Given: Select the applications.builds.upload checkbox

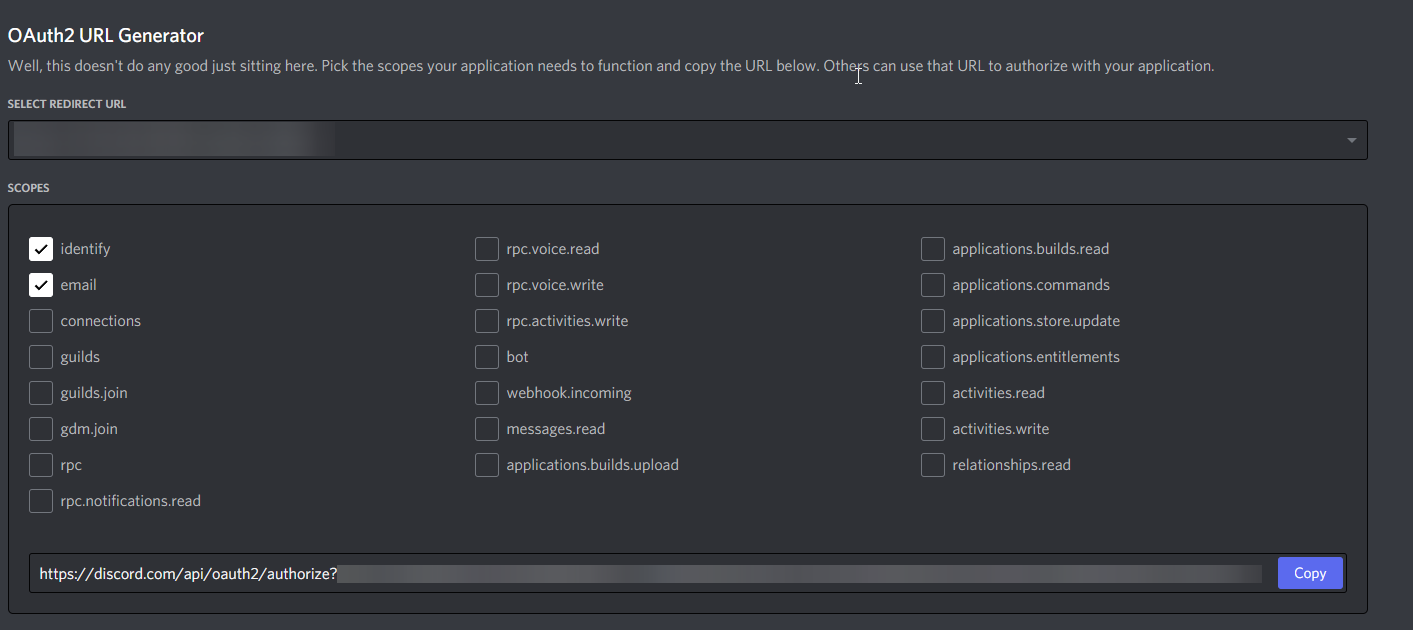Looking at the screenshot, I should click(487, 465).
